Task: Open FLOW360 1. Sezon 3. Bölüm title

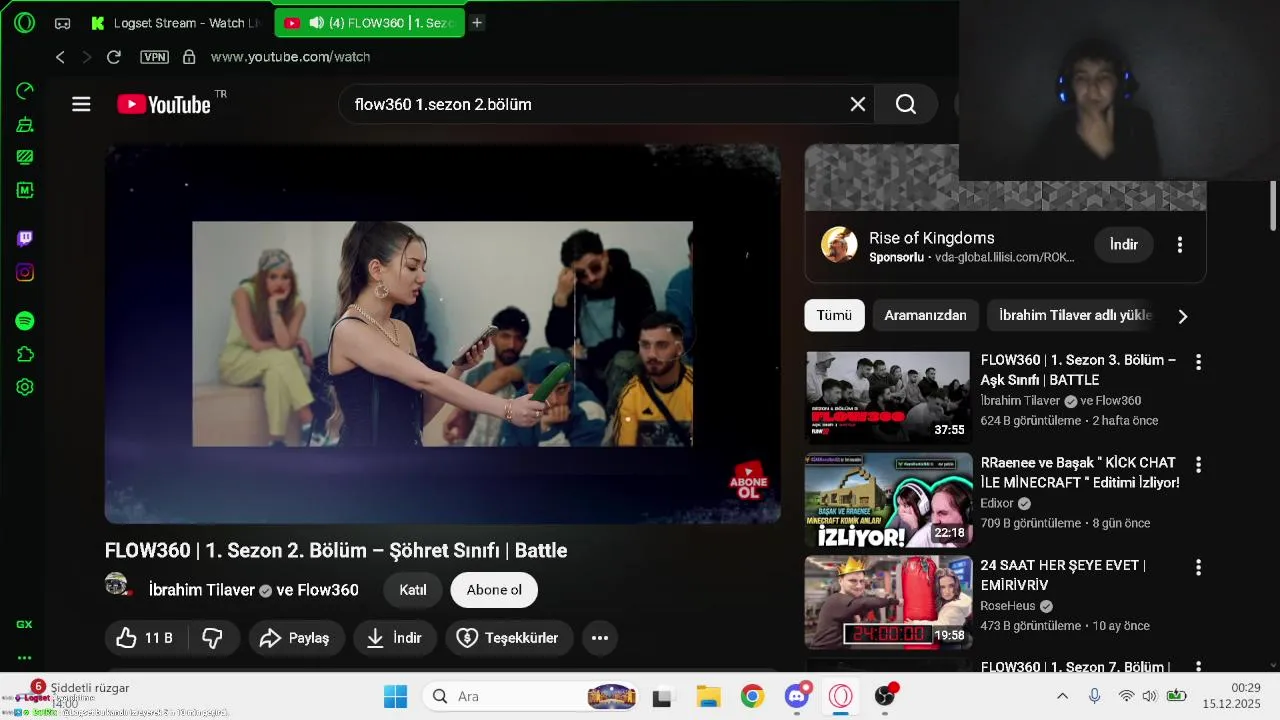Action: point(1078,370)
